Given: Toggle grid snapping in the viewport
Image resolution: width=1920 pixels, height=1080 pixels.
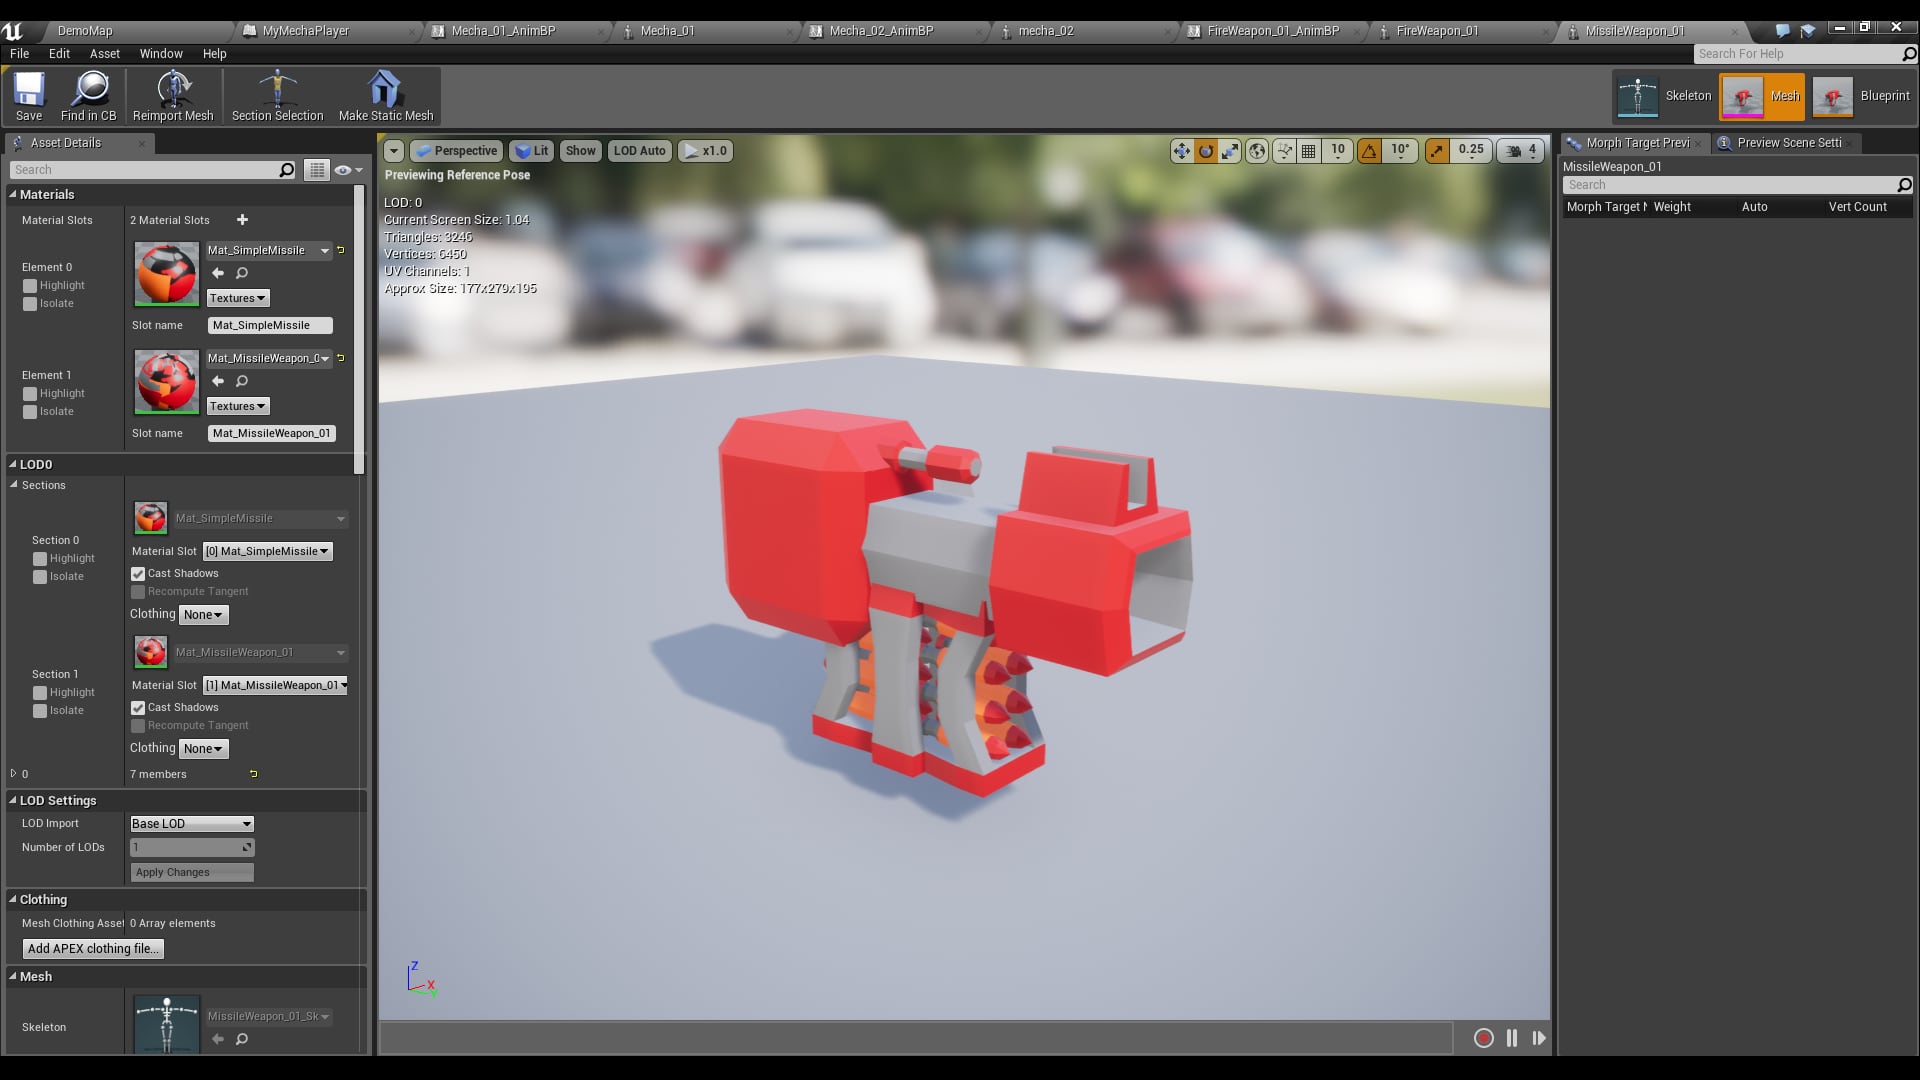Looking at the screenshot, I should [1309, 151].
